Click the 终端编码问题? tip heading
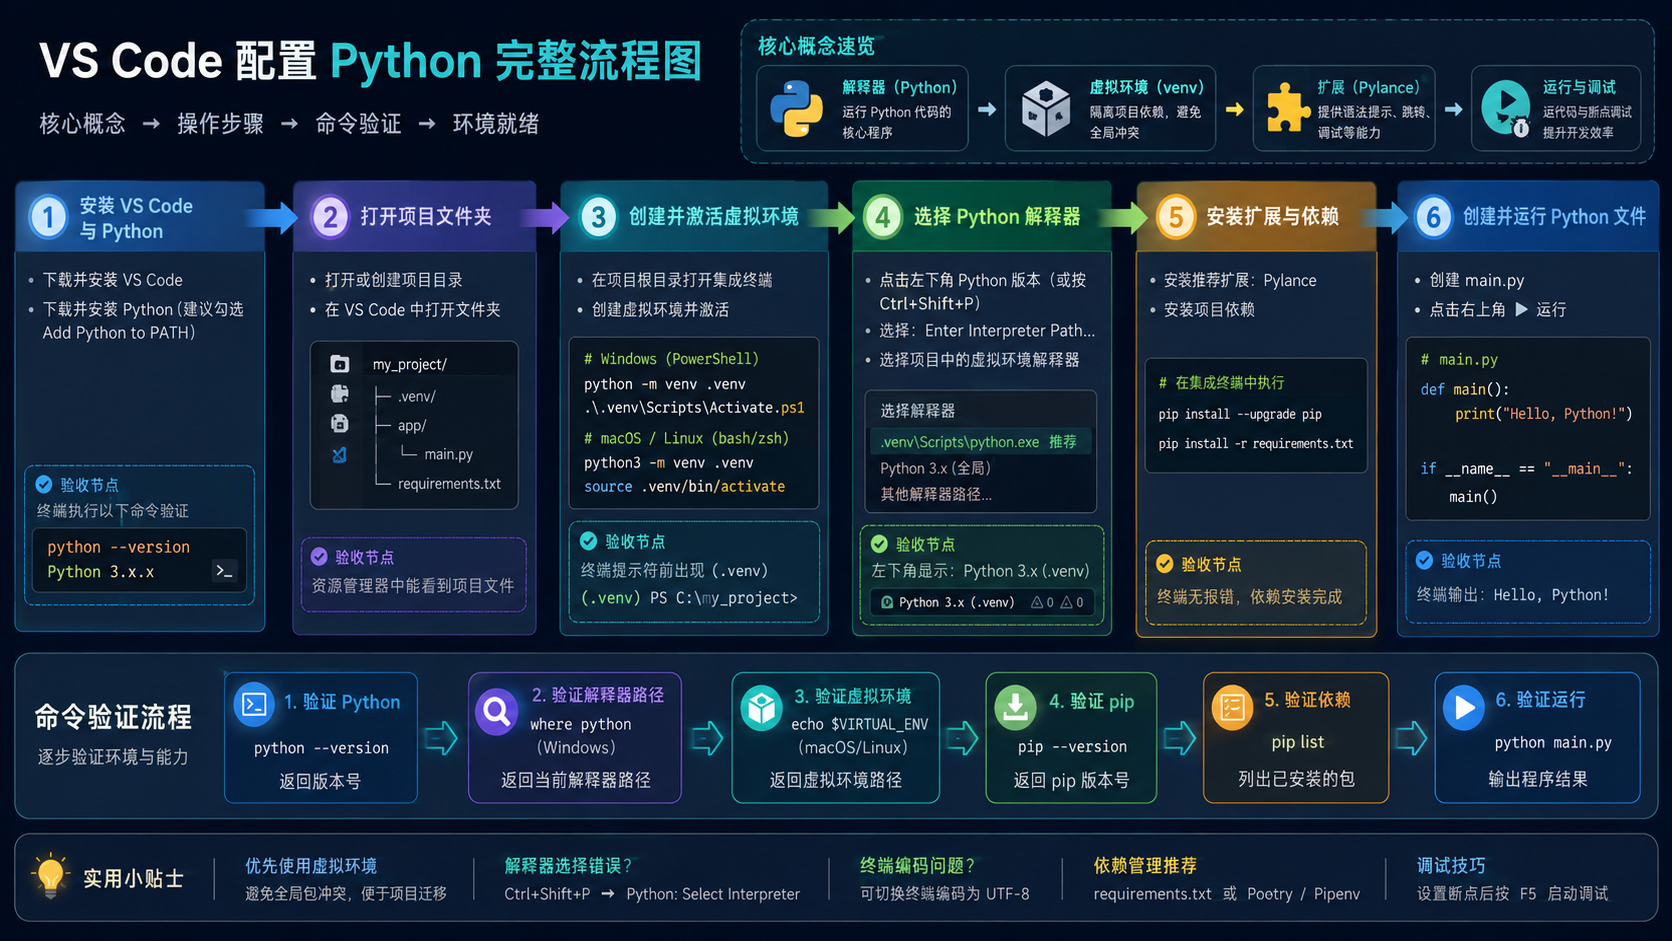The image size is (1672, 941). pos(918,866)
